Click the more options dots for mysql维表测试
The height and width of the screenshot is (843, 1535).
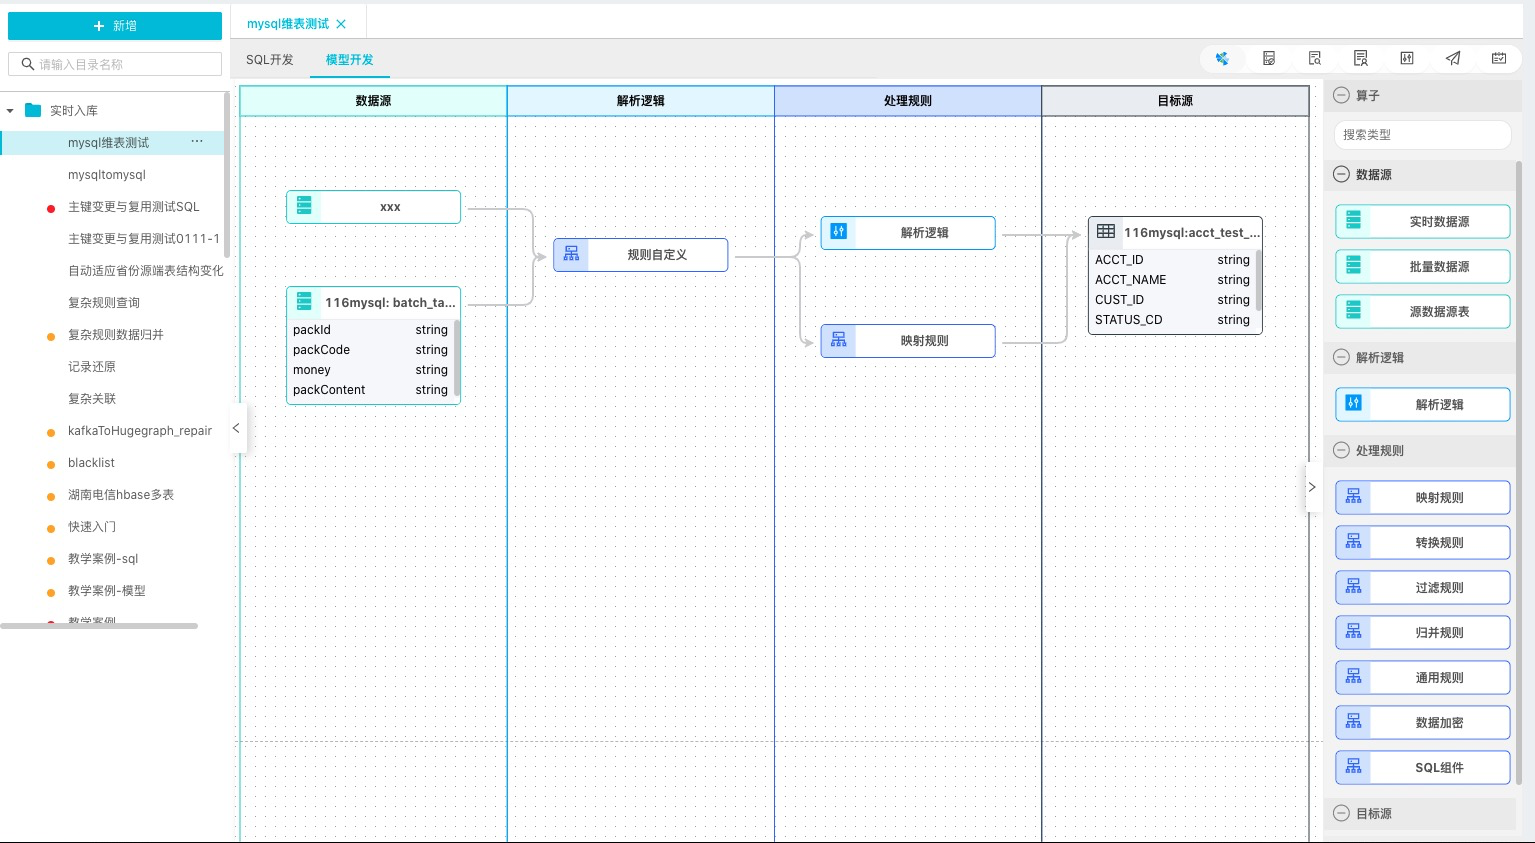tap(197, 142)
